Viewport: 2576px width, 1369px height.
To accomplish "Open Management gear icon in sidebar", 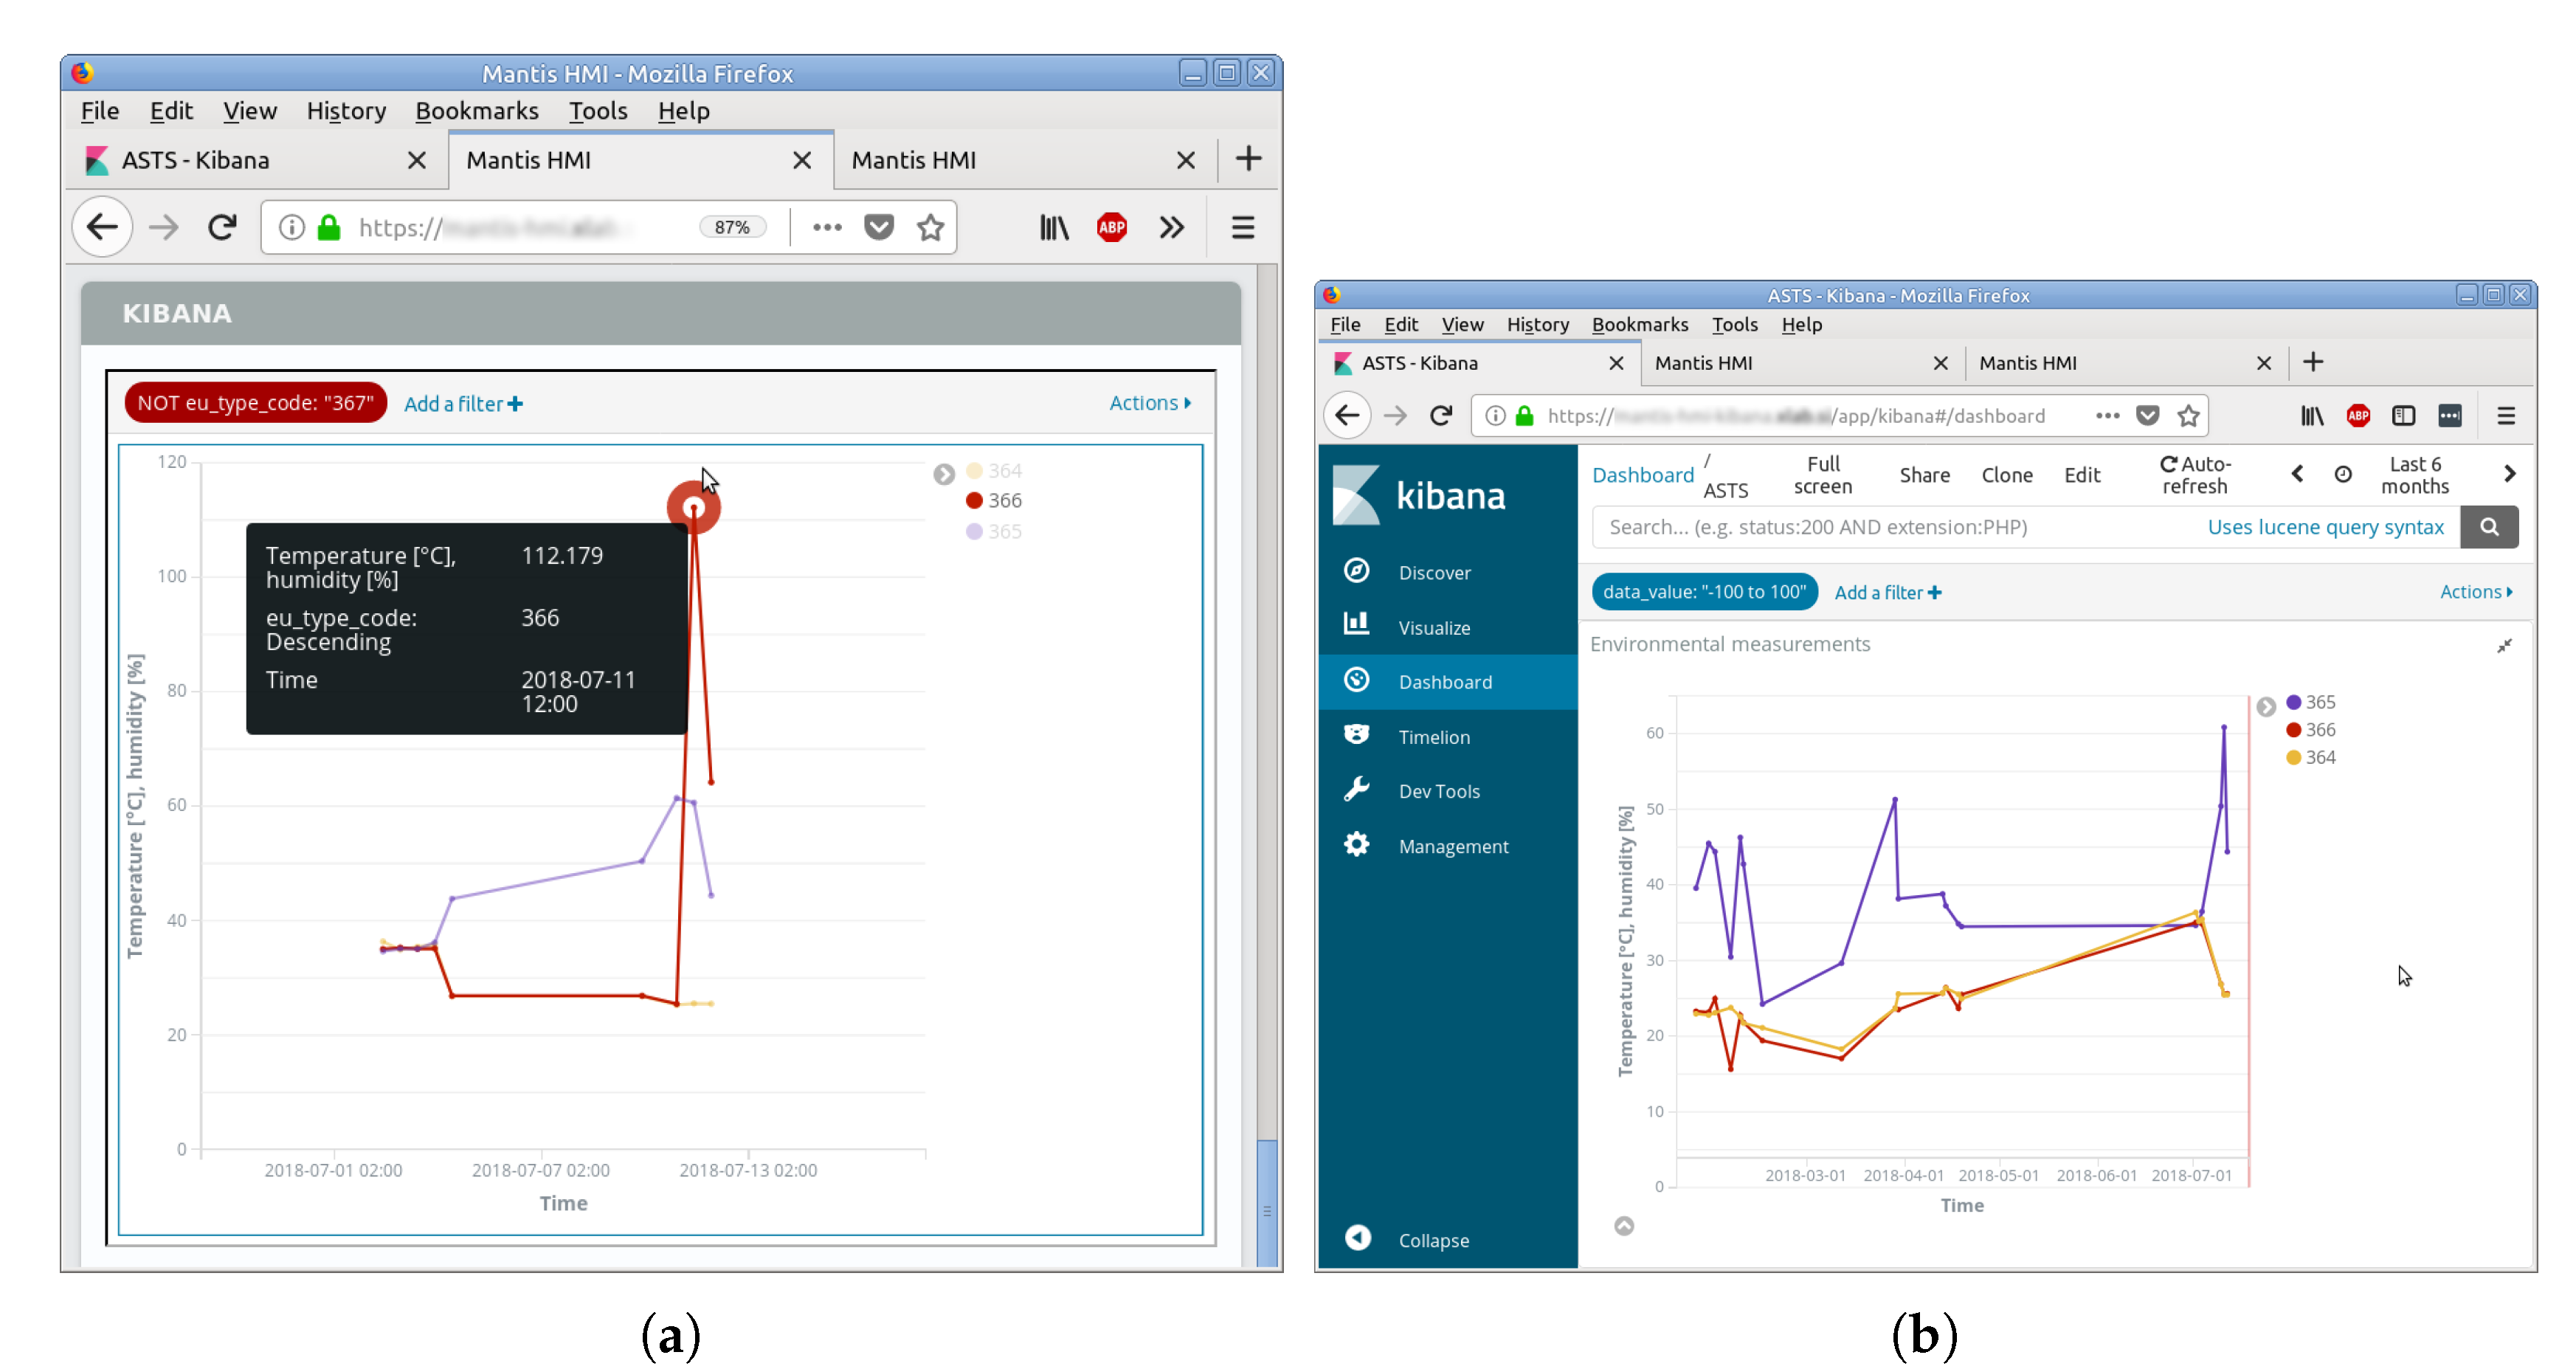I will coord(1356,845).
